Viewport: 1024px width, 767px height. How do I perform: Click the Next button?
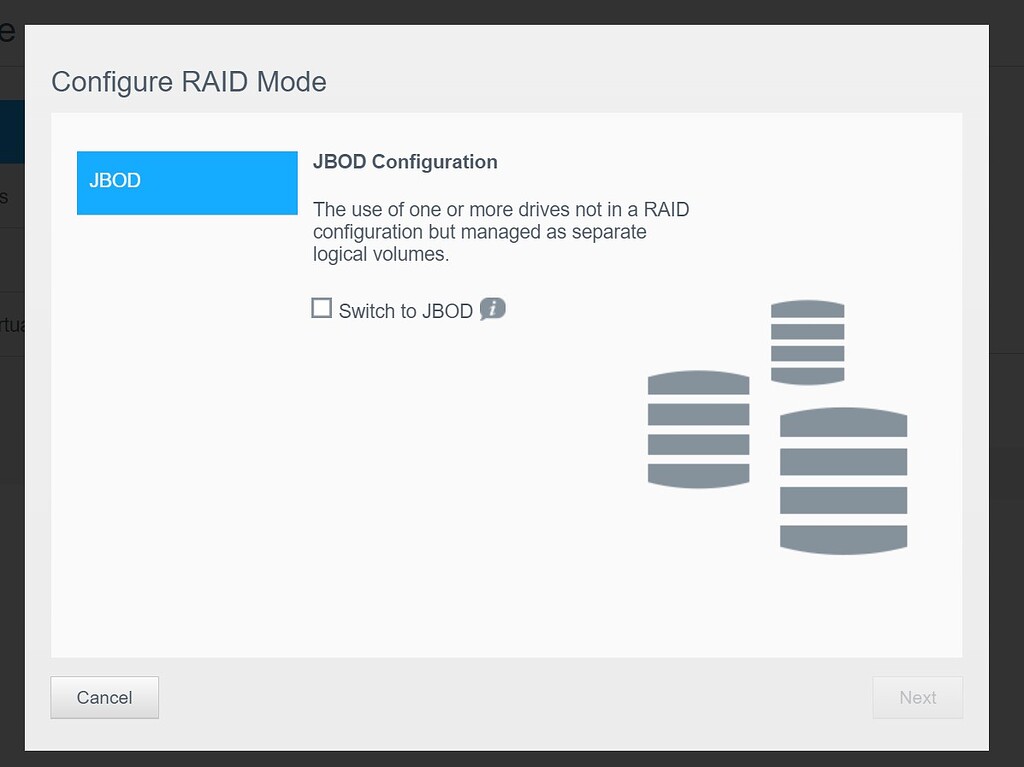coord(917,697)
